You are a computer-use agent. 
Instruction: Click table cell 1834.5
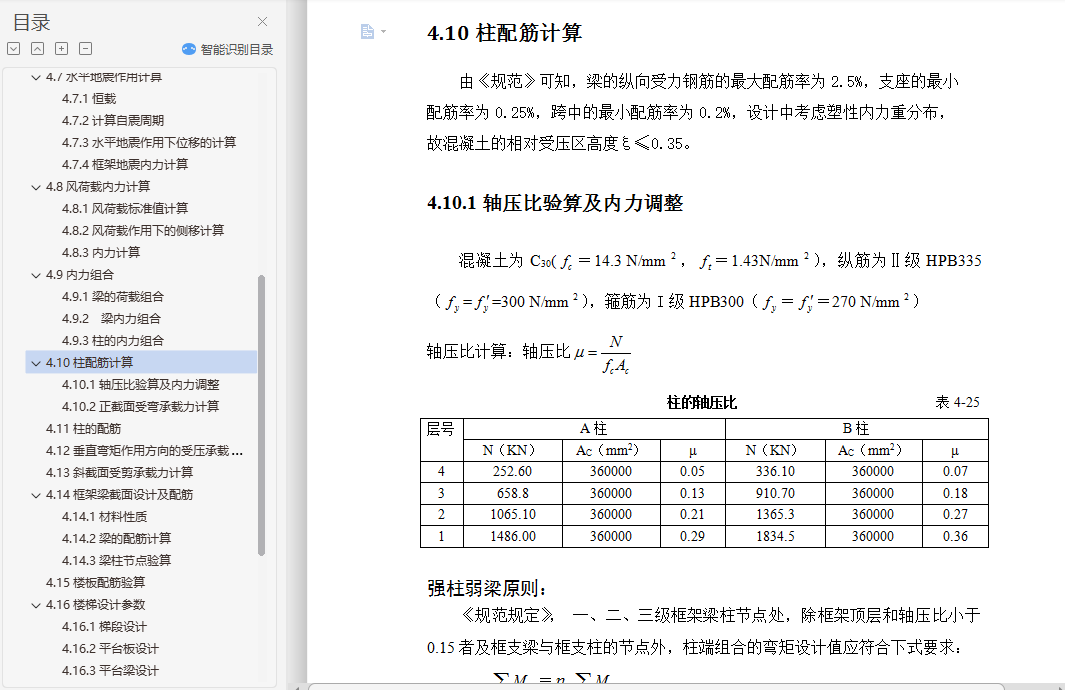775,537
